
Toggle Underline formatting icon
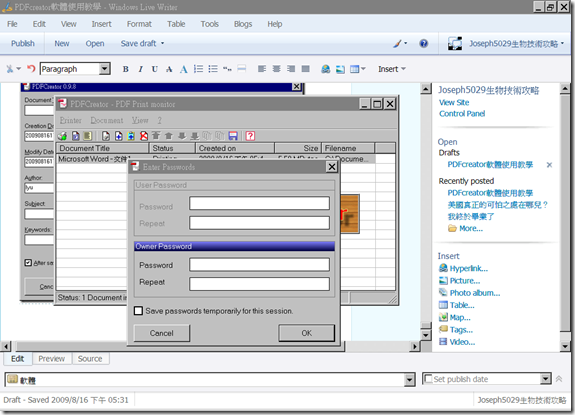point(155,69)
